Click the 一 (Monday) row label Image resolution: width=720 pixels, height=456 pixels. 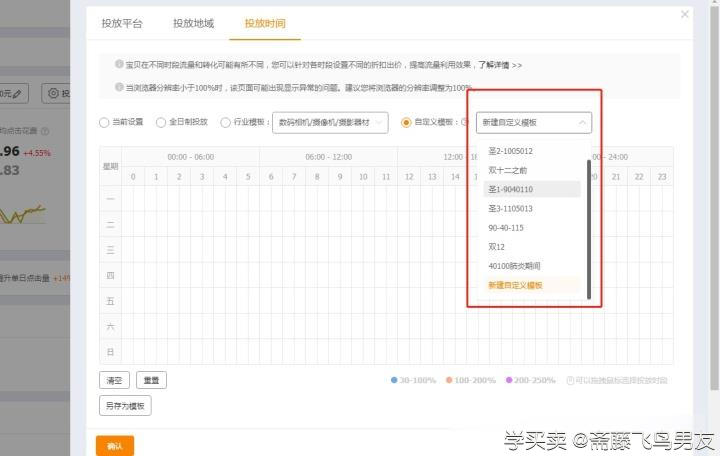[x=110, y=199]
